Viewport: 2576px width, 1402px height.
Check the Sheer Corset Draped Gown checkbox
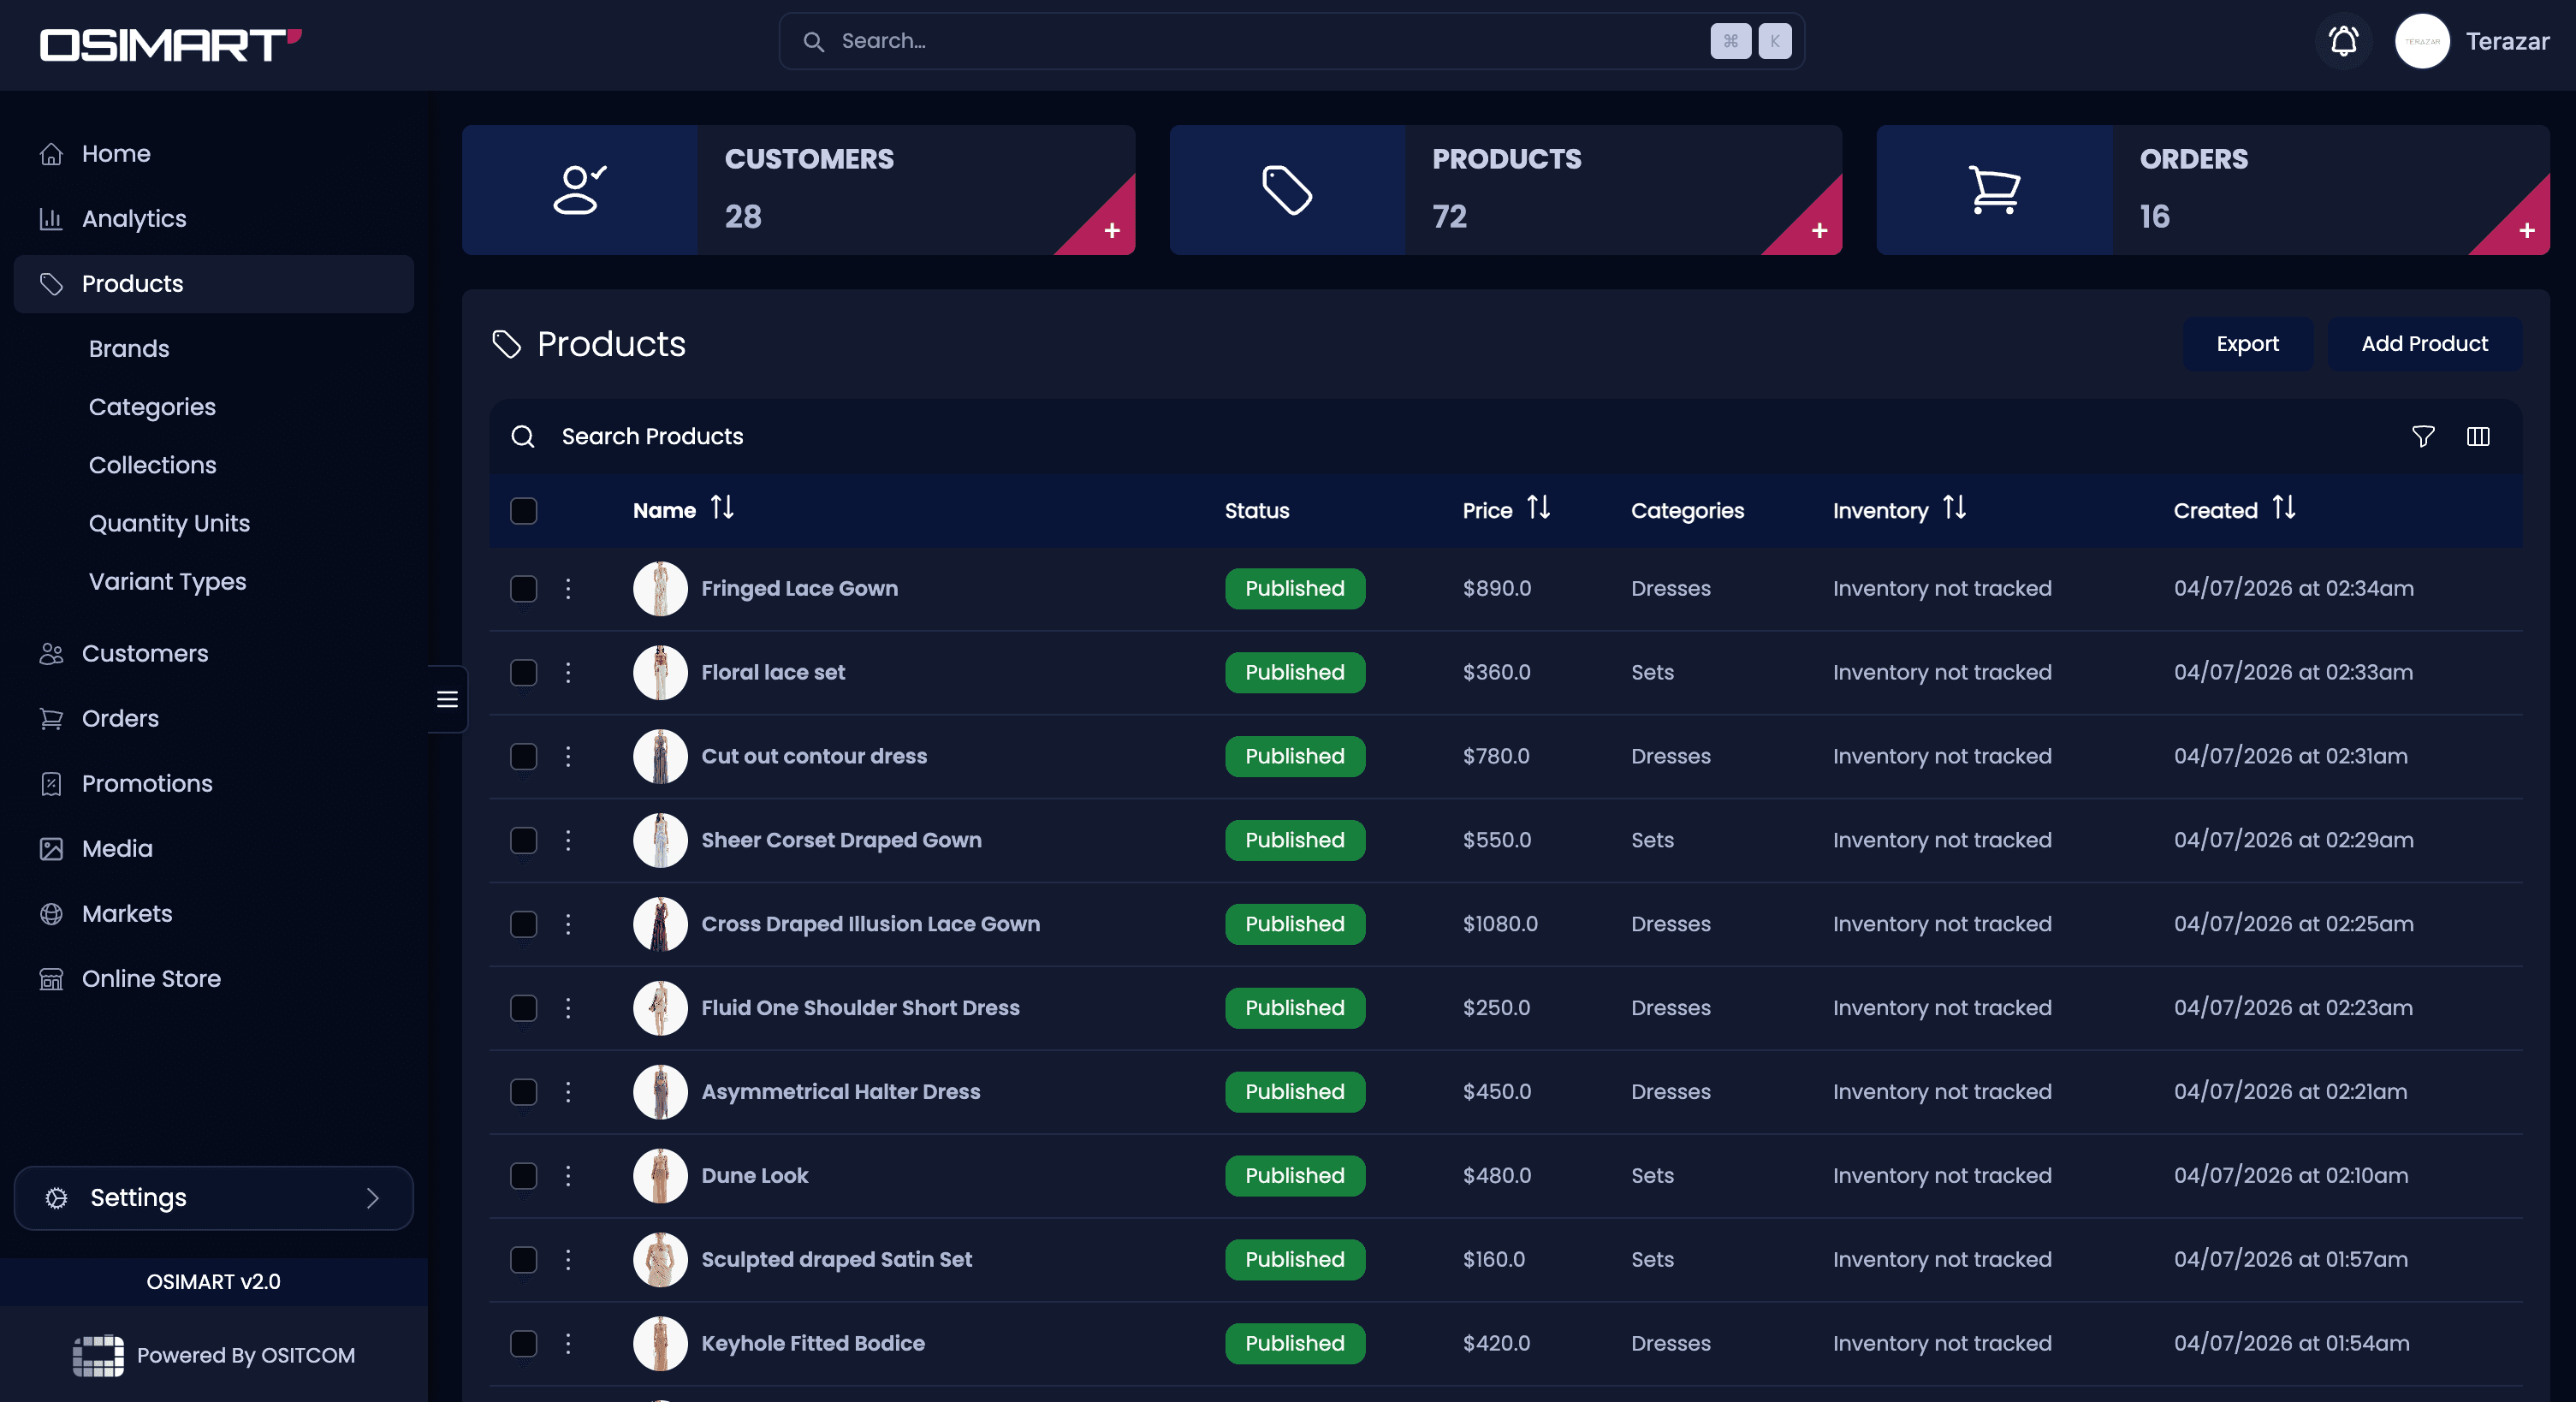(523, 840)
